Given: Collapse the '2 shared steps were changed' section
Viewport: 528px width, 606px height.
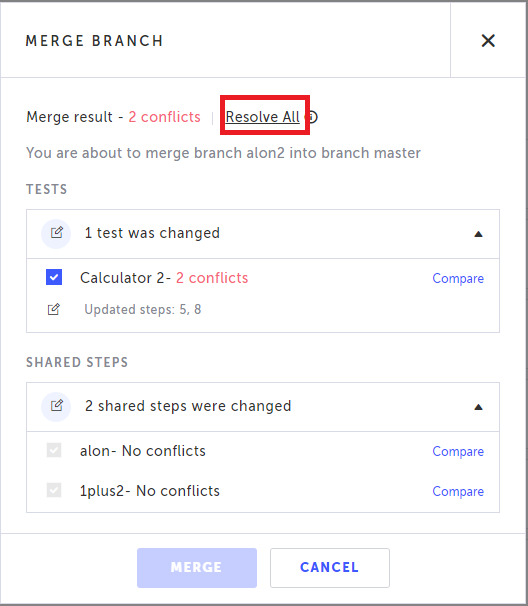Looking at the screenshot, I should coord(478,407).
